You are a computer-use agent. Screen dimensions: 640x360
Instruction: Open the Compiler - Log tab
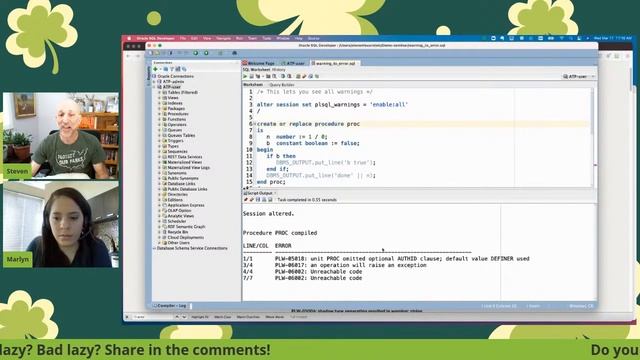coord(170,306)
